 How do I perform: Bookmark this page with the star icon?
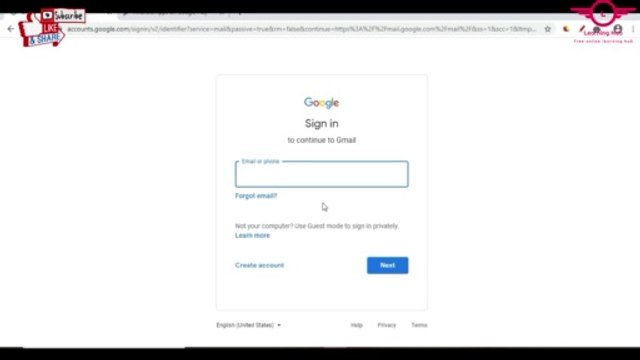pyautogui.click(x=548, y=29)
